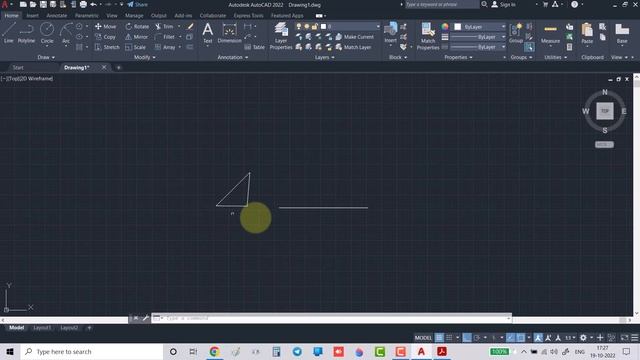This screenshot has width=640, height=360.
Task: Click Match Layer button
Action: (x=353, y=47)
